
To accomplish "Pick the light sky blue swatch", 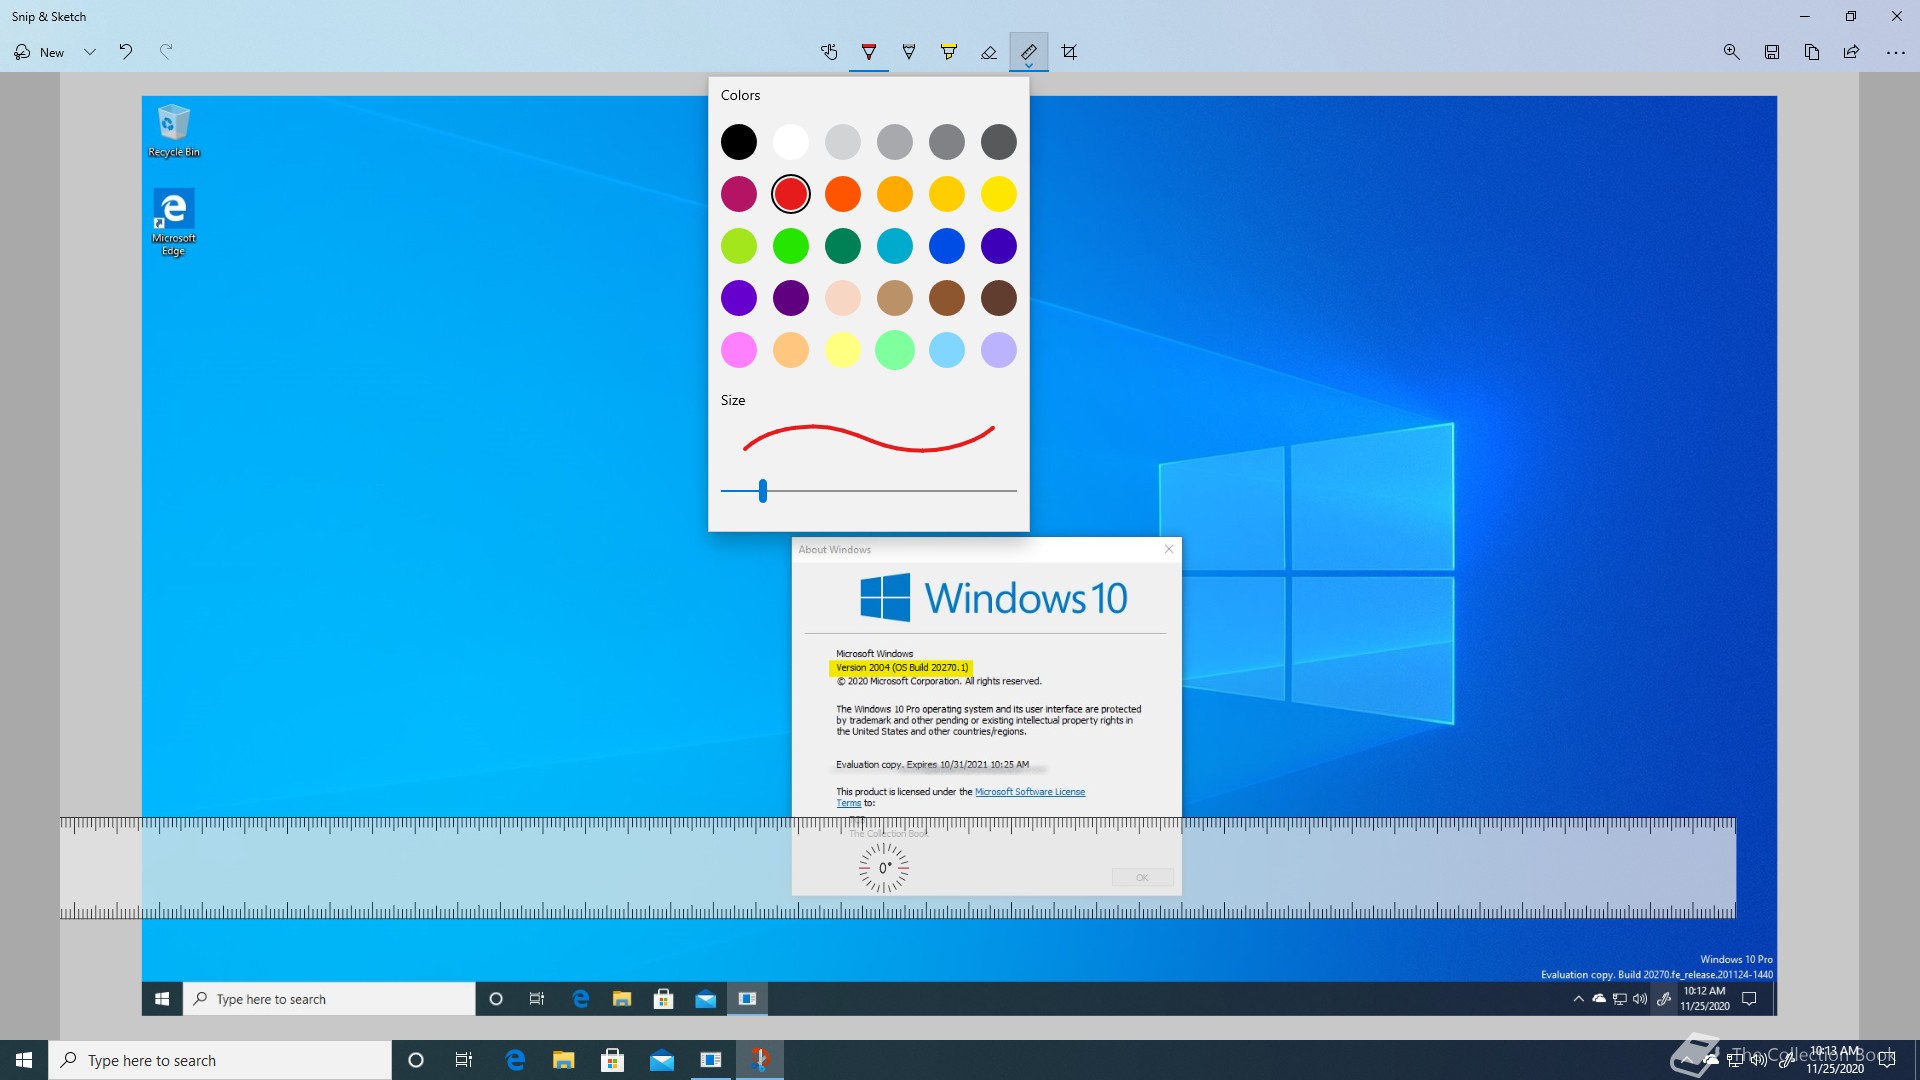I will (947, 350).
